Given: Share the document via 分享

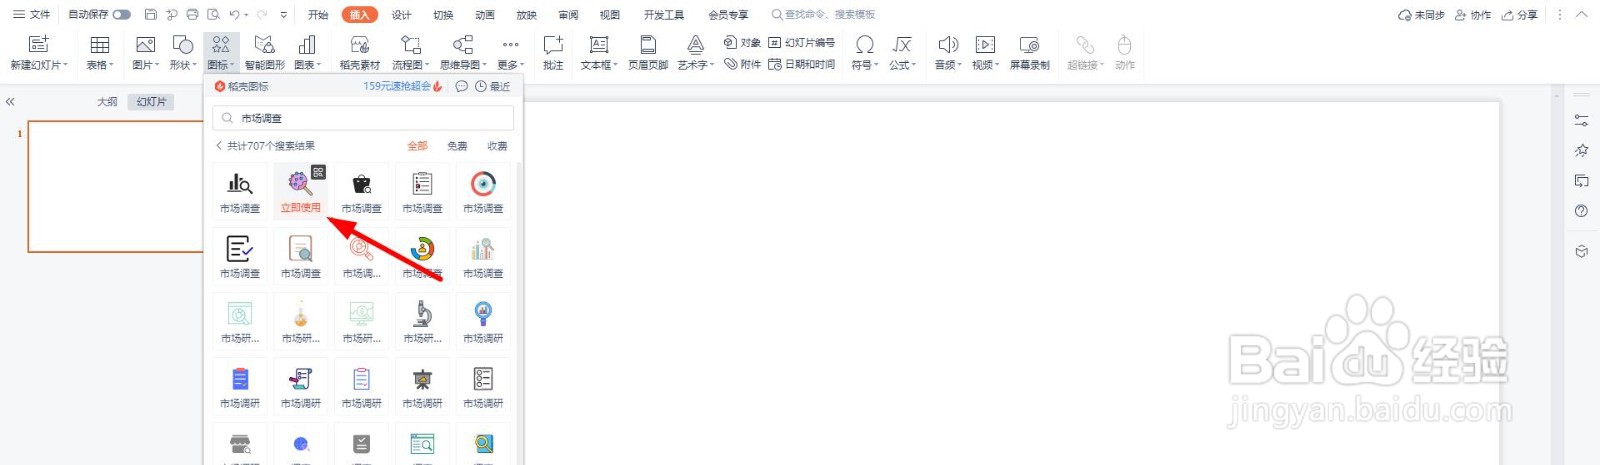Looking at the screenshot, I should click(x=1520, y=15).
